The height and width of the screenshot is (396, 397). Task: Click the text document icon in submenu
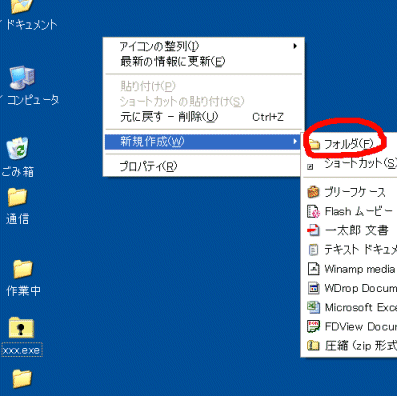click(x=313, y=250)
